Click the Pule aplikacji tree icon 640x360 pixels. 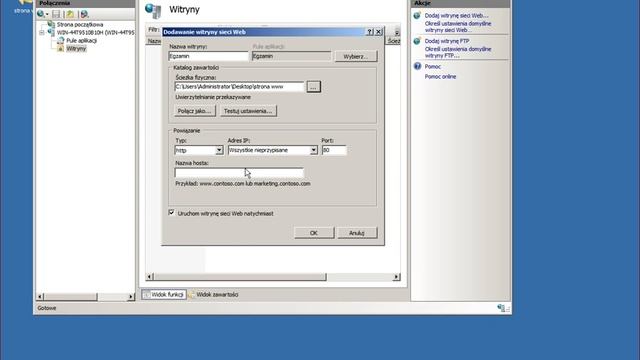coord(60,40)
